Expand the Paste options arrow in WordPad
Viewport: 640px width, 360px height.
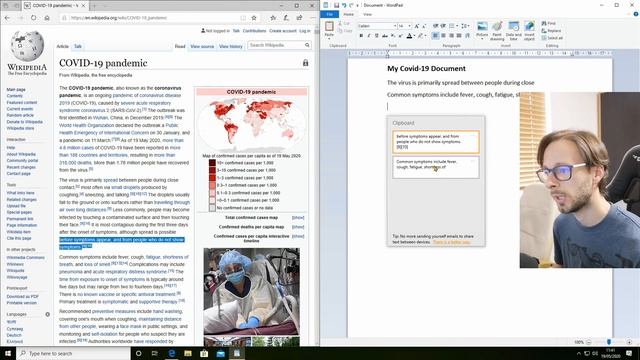tap(329, 38)
